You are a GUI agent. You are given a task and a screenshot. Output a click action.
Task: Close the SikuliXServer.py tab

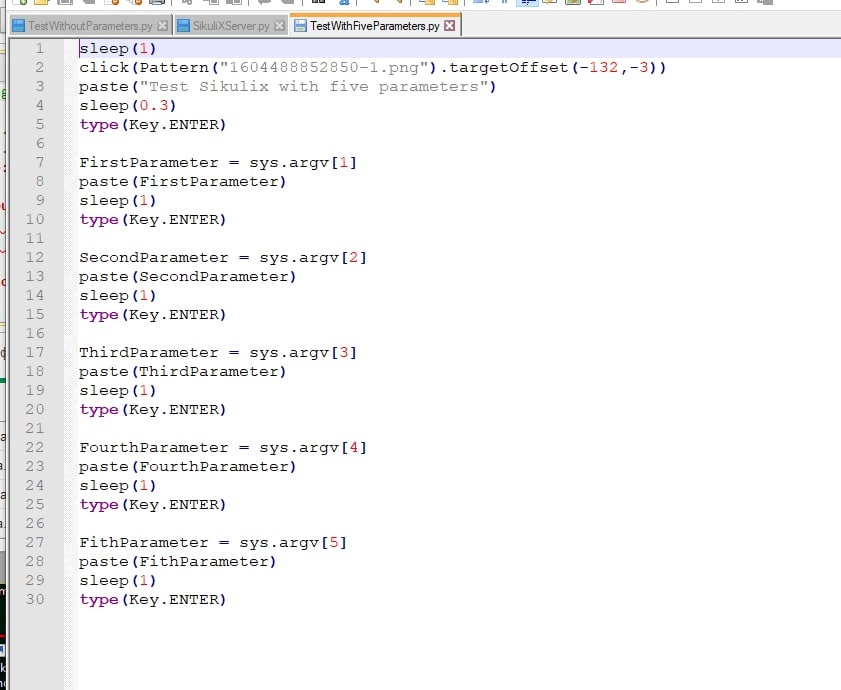[x=279, y=26]
